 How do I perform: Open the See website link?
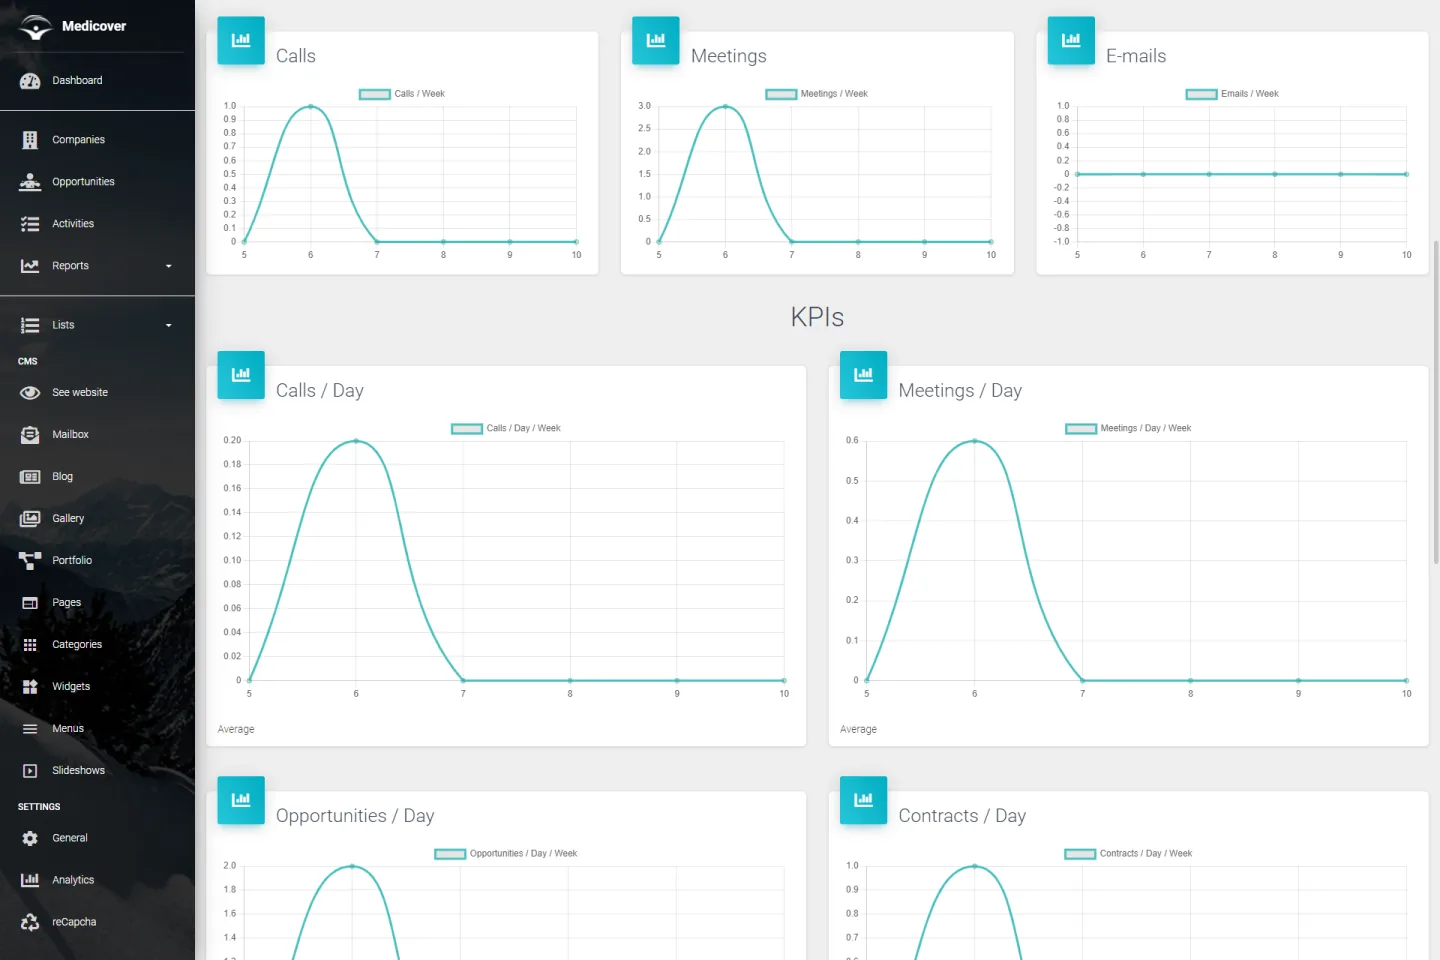click(x=97, y=393)
